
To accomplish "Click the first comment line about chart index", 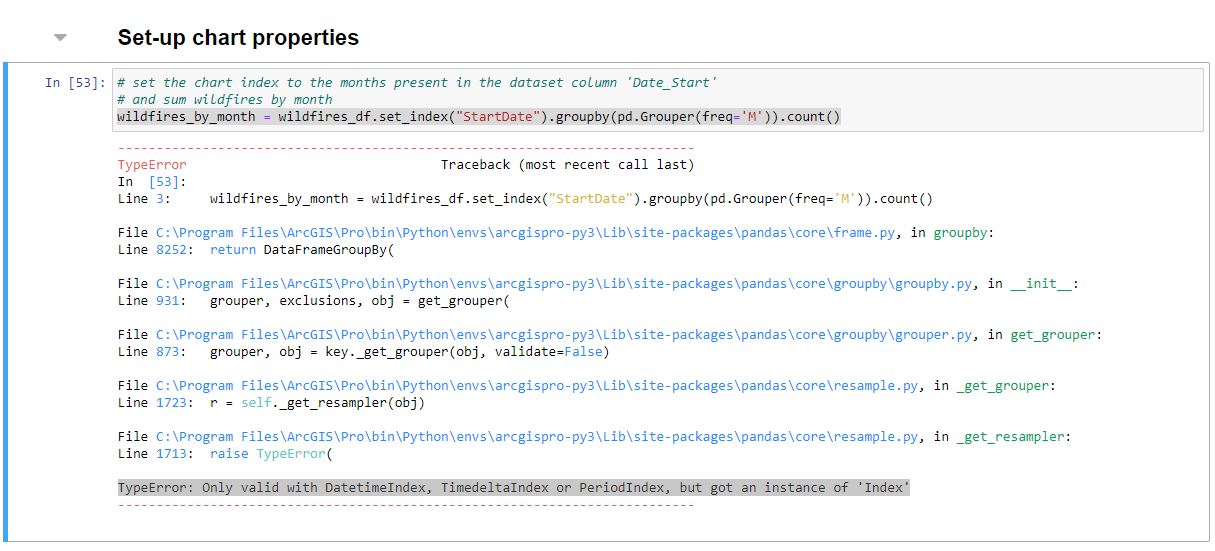I will (x=416, y=83).
